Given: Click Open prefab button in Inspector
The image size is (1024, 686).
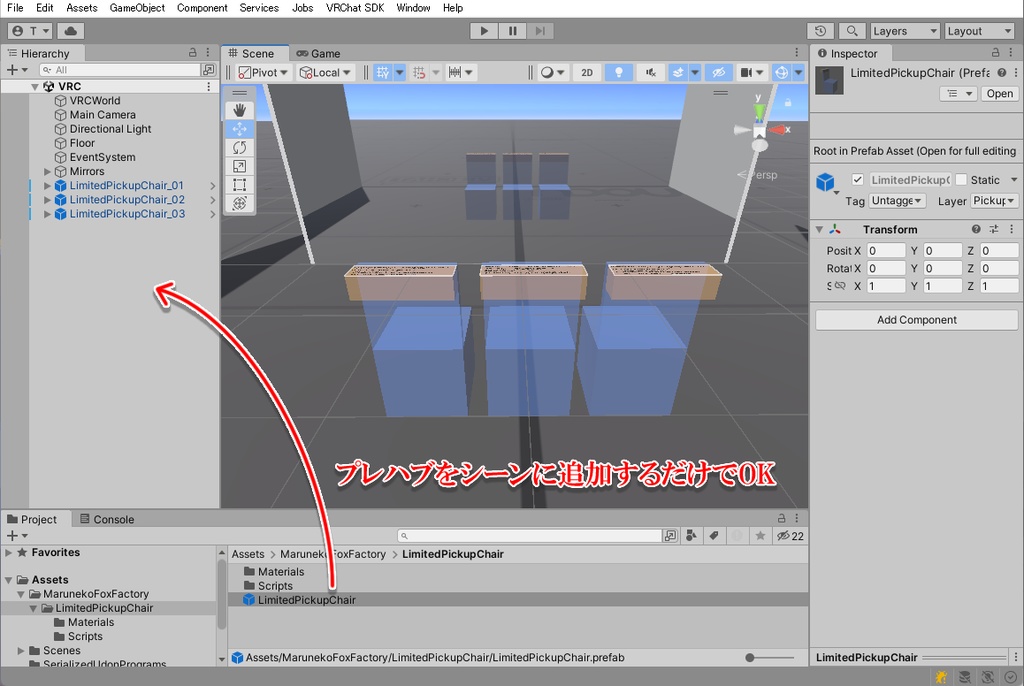Looking at the screenshot, I should point(999,93).
